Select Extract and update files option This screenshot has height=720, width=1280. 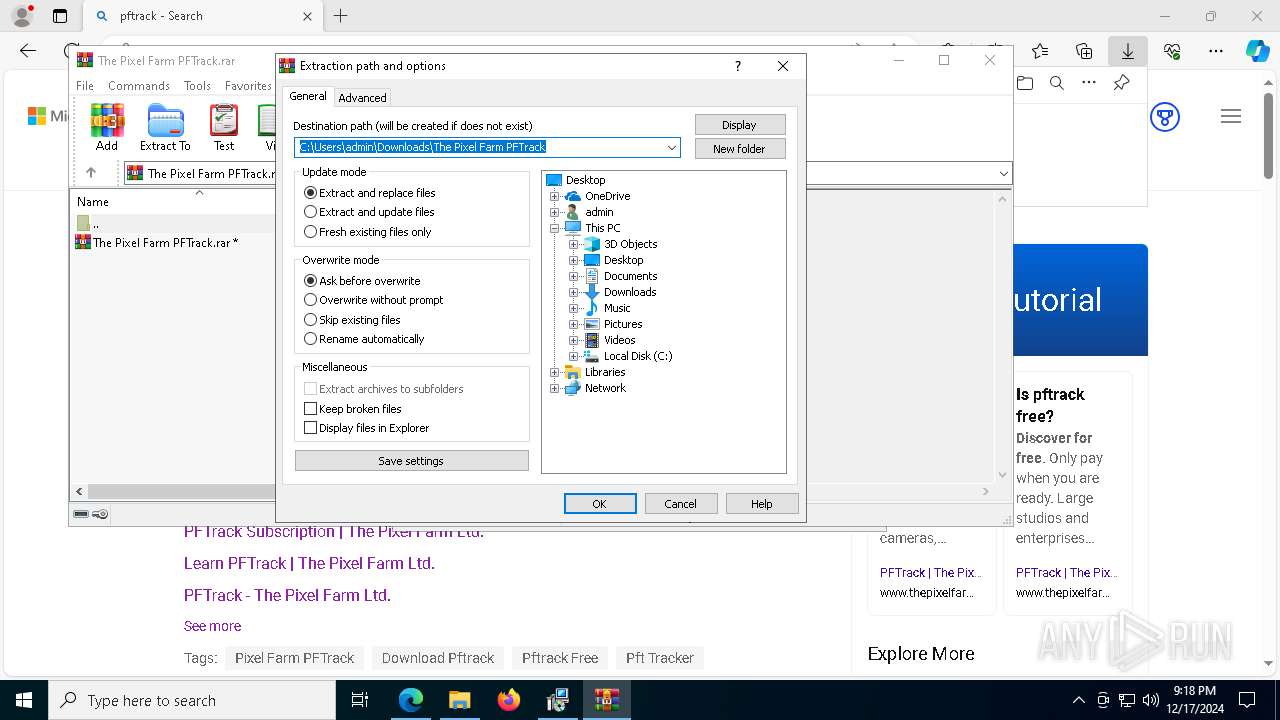pyautogui.click(x=369, y=212)
